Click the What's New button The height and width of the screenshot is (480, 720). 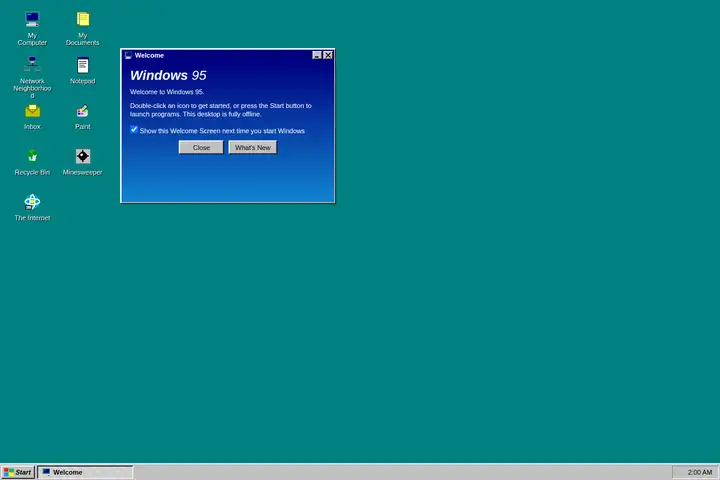253,147
